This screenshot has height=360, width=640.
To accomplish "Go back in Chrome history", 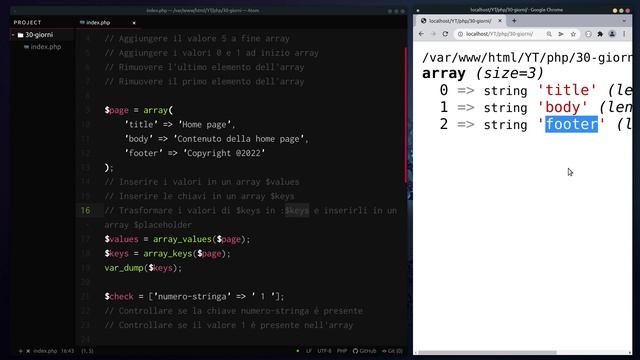I will tap(422, 34).
